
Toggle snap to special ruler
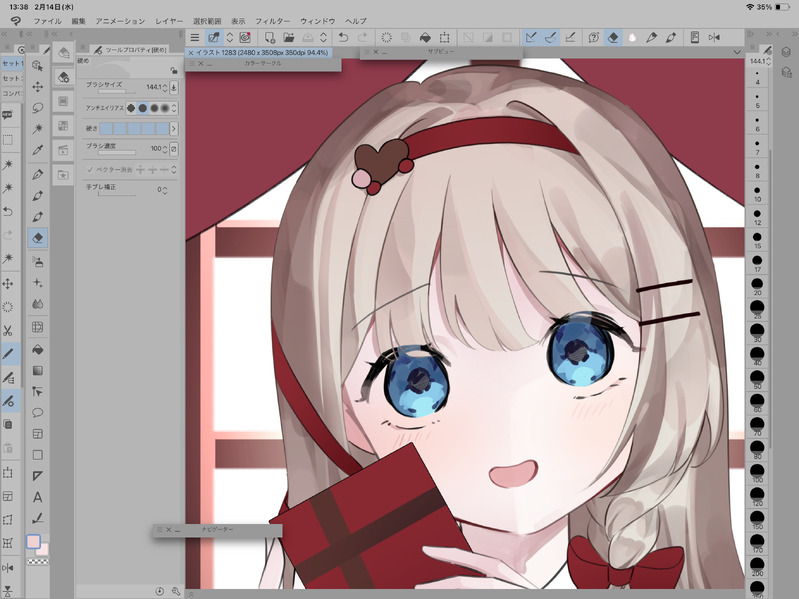(x=550, y=37)
